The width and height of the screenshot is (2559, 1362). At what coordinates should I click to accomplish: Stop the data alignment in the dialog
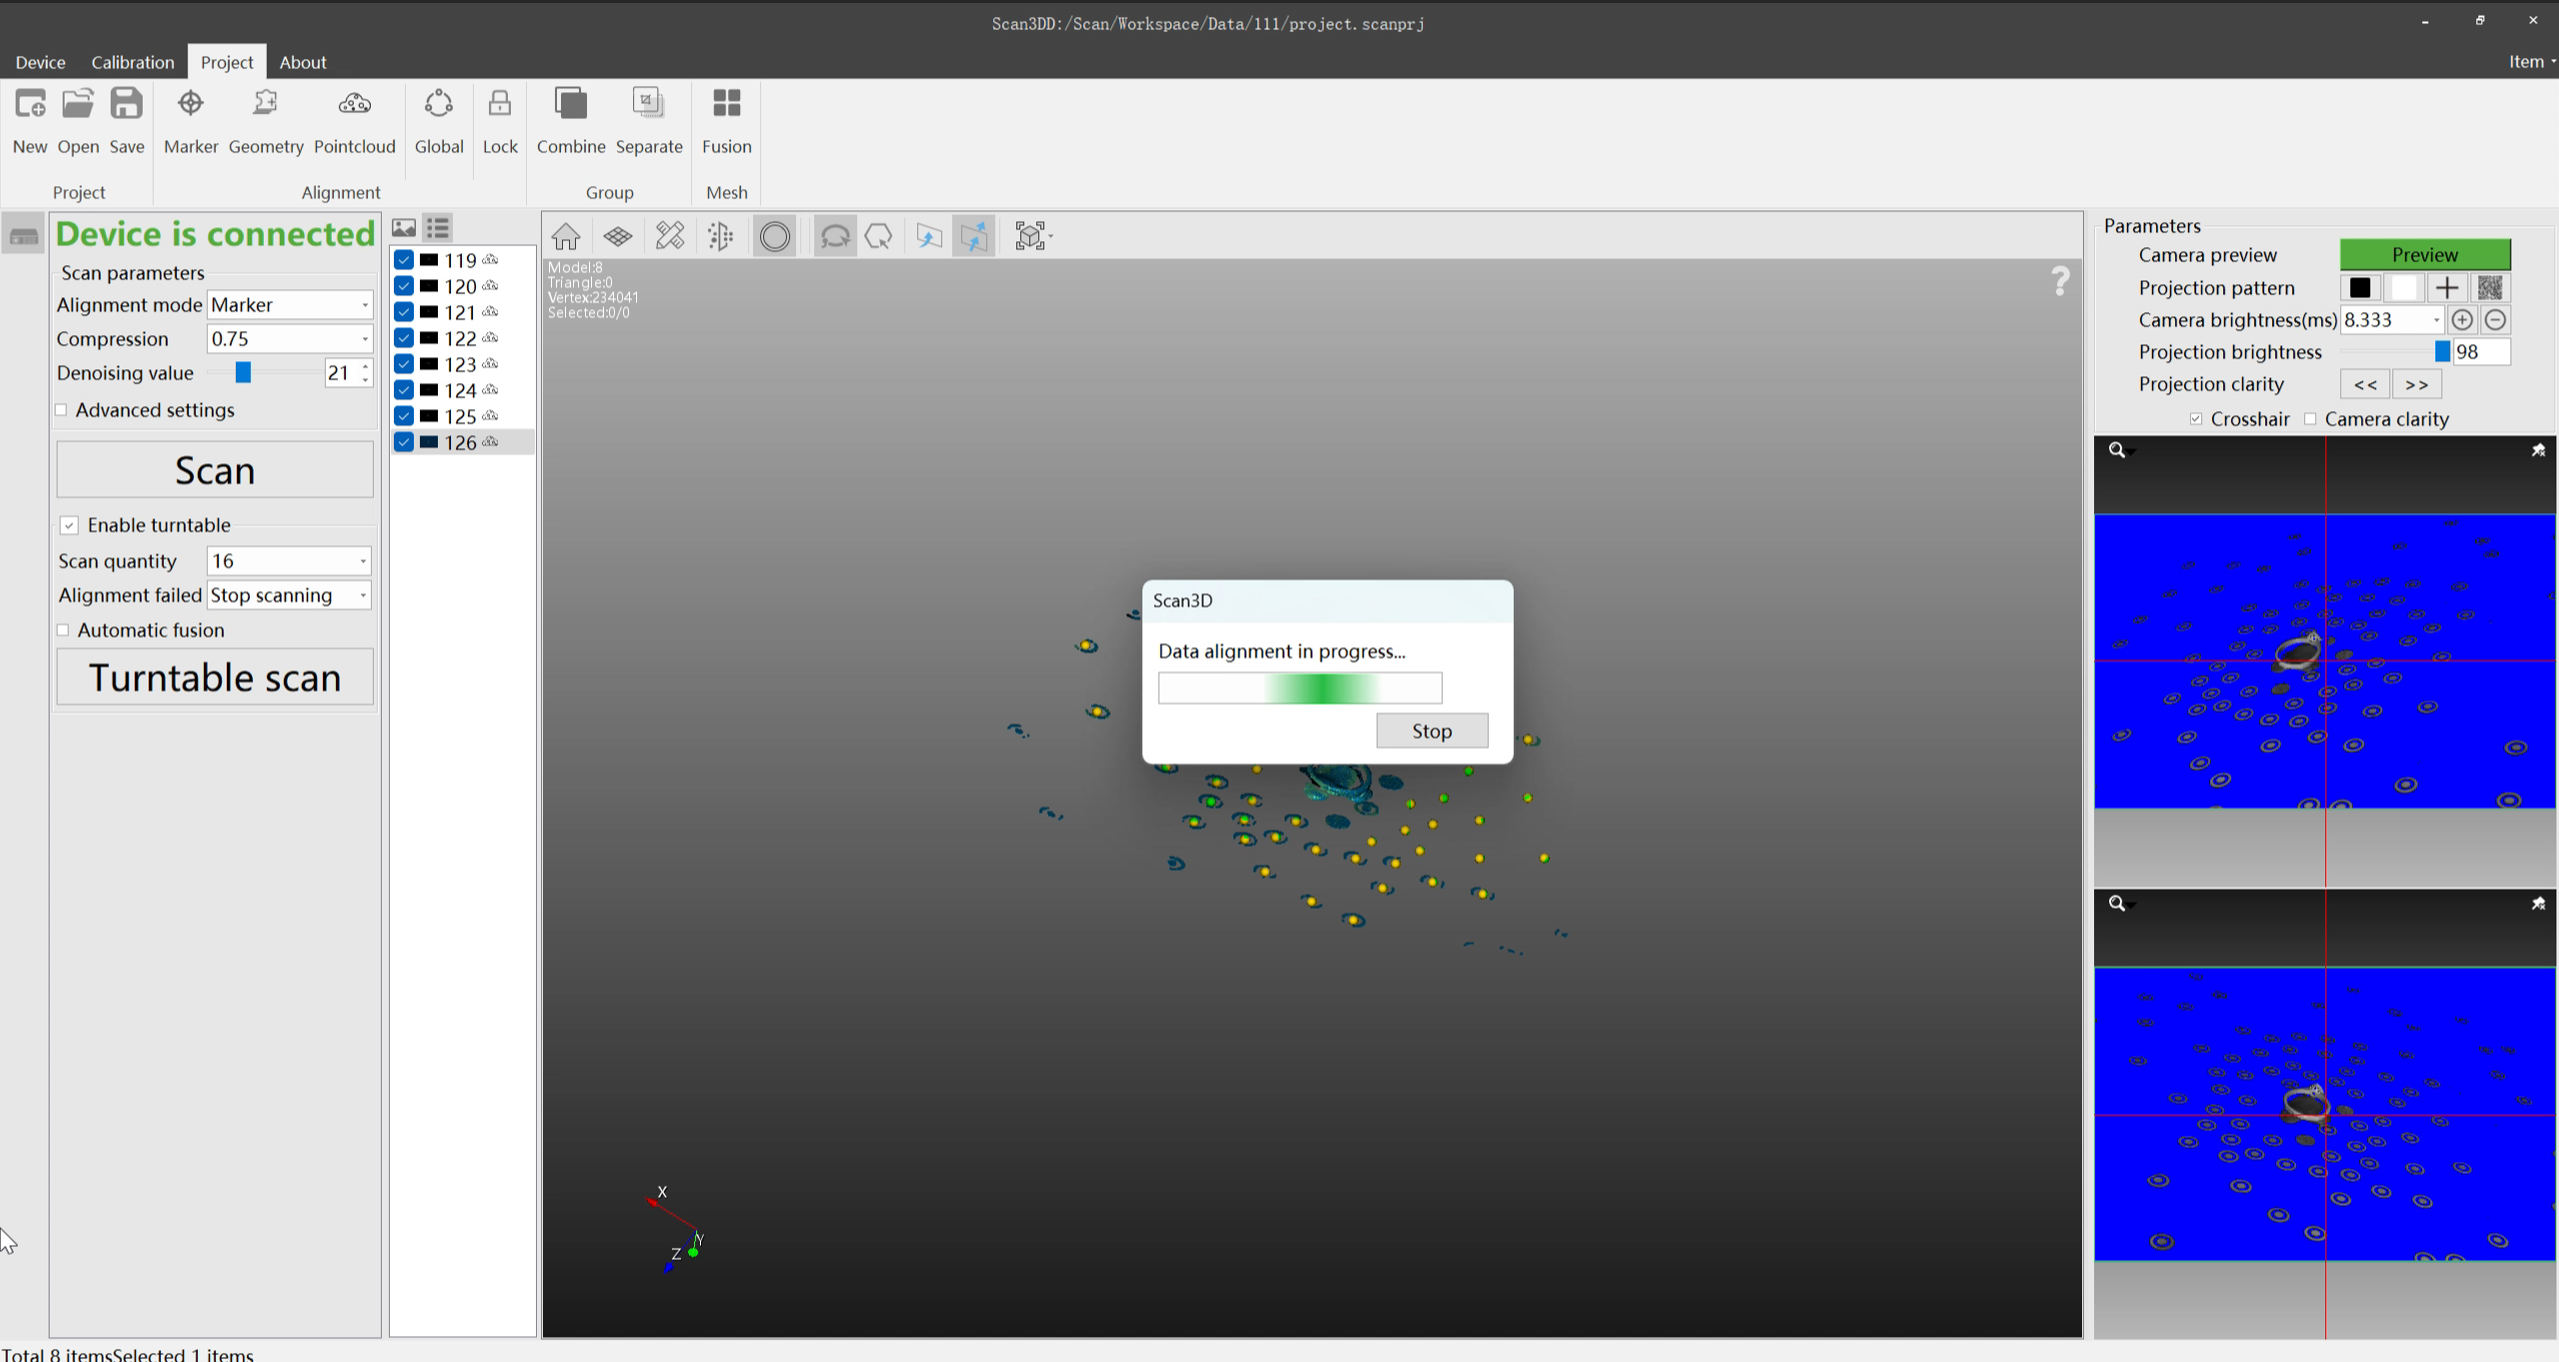tap(1432, 731)
